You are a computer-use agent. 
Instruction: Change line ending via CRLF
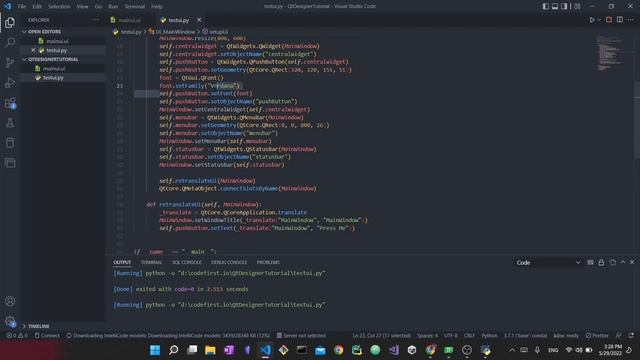pos(469,336)
